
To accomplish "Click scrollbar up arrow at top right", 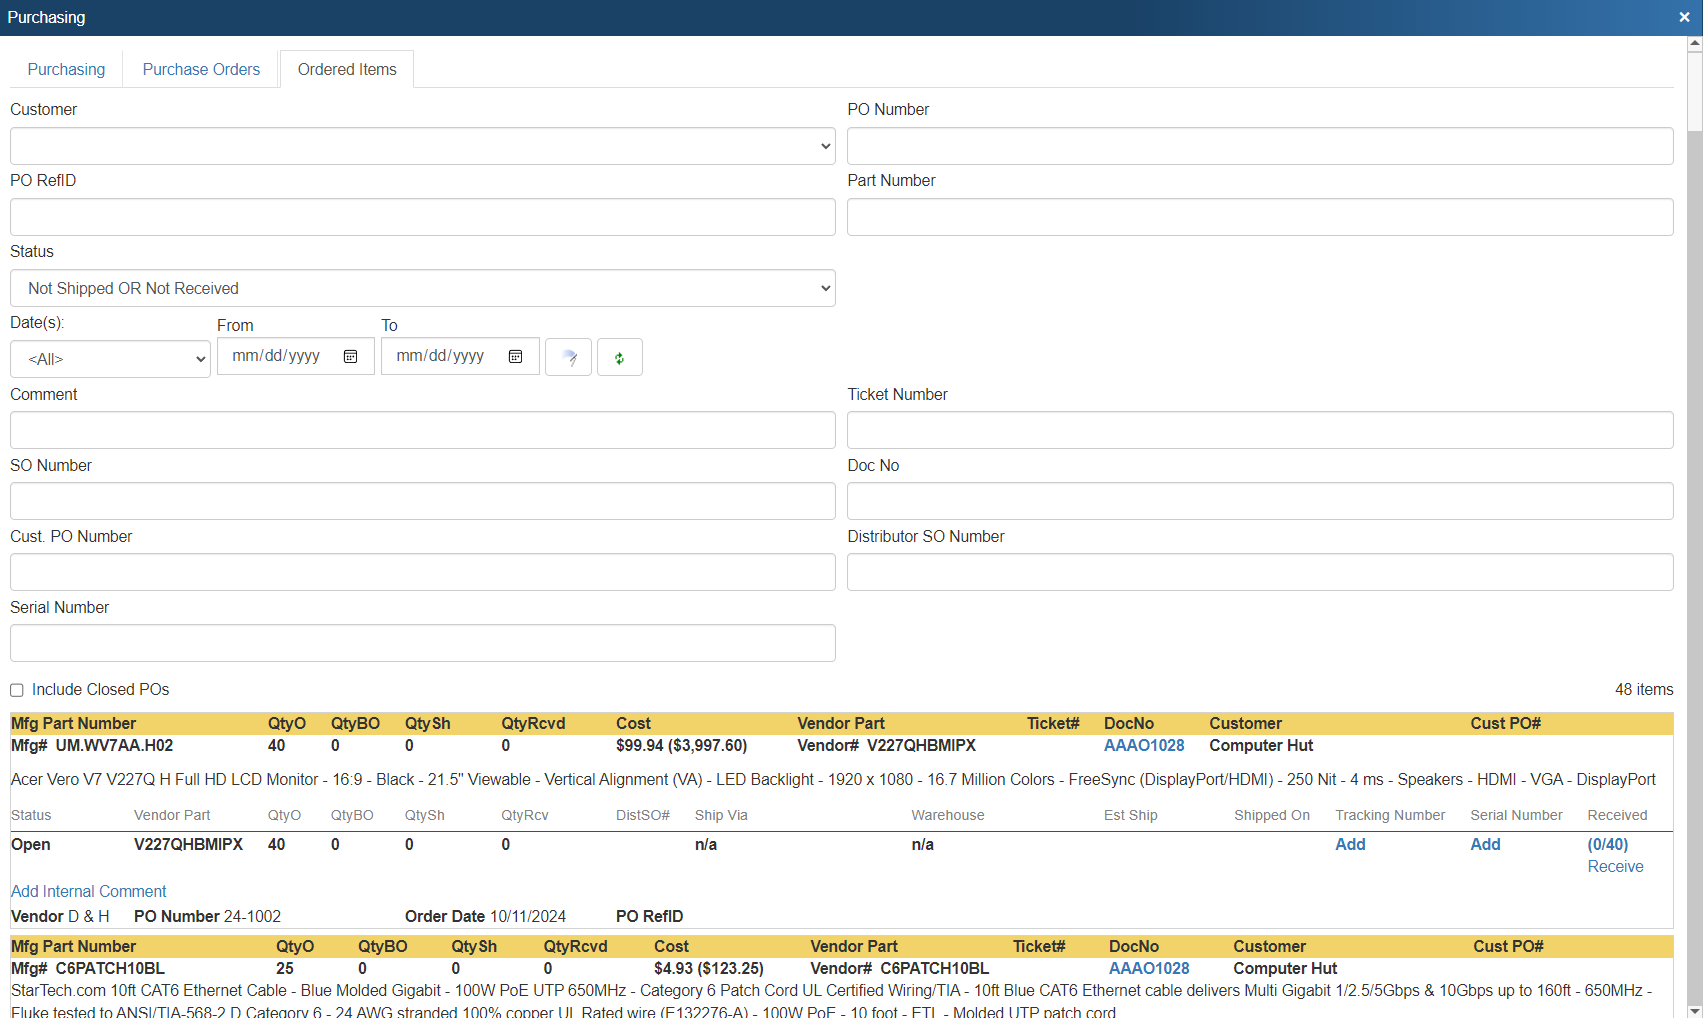I will point(1694,44).
